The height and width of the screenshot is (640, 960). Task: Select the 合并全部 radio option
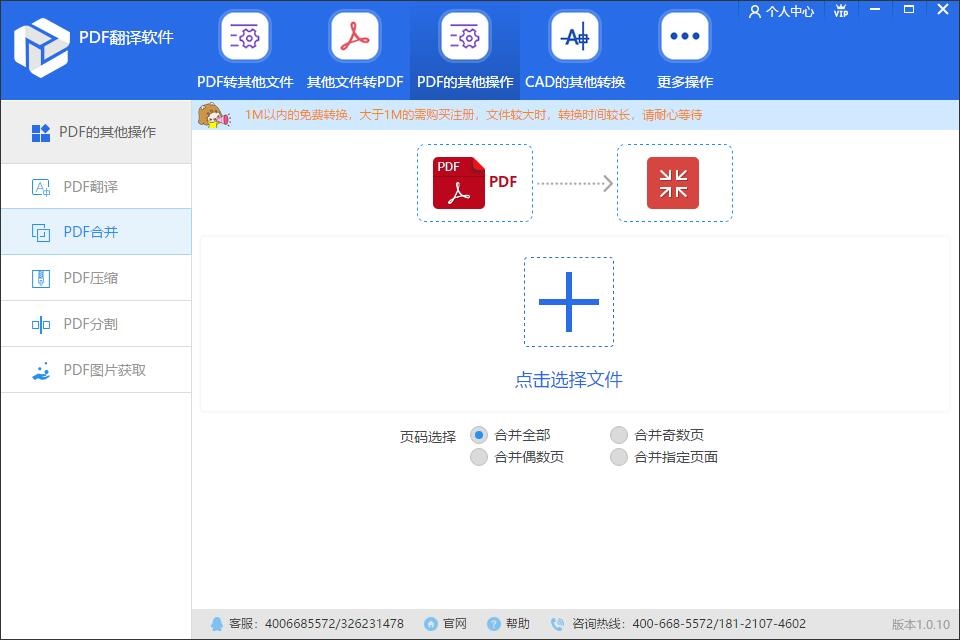click(x=479, y=435)
